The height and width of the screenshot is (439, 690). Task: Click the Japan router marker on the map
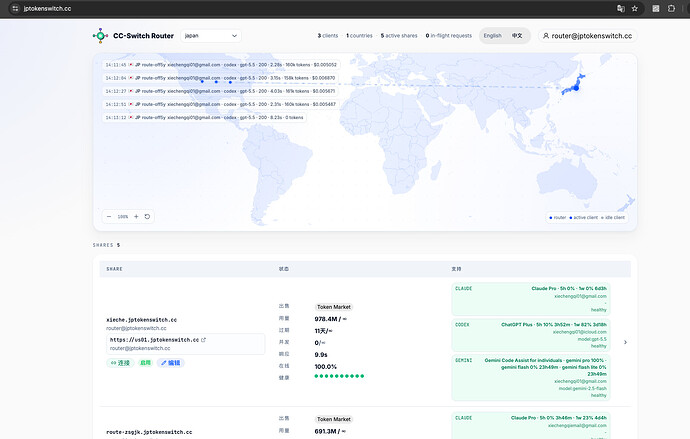pos(576,88)
